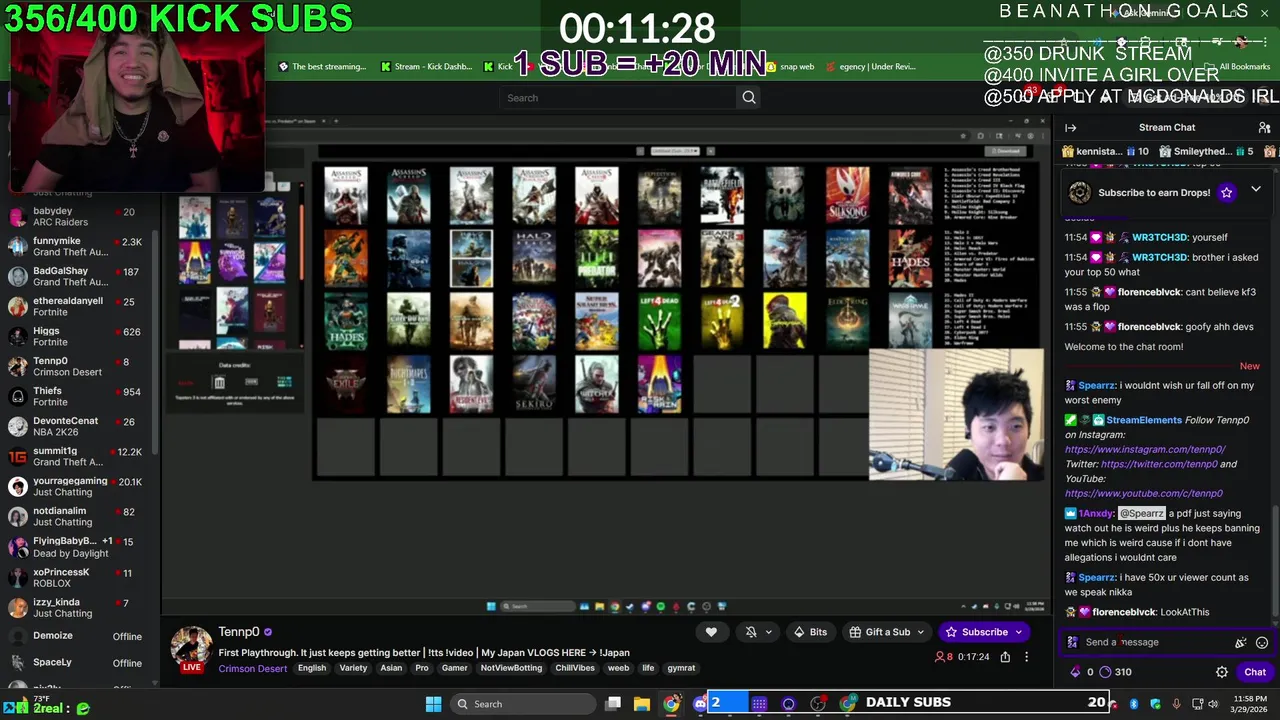Open the Tennp0 Instagram link in chat
Viewport: 1280px width, 720px height.
click(x=1145, y=449)
